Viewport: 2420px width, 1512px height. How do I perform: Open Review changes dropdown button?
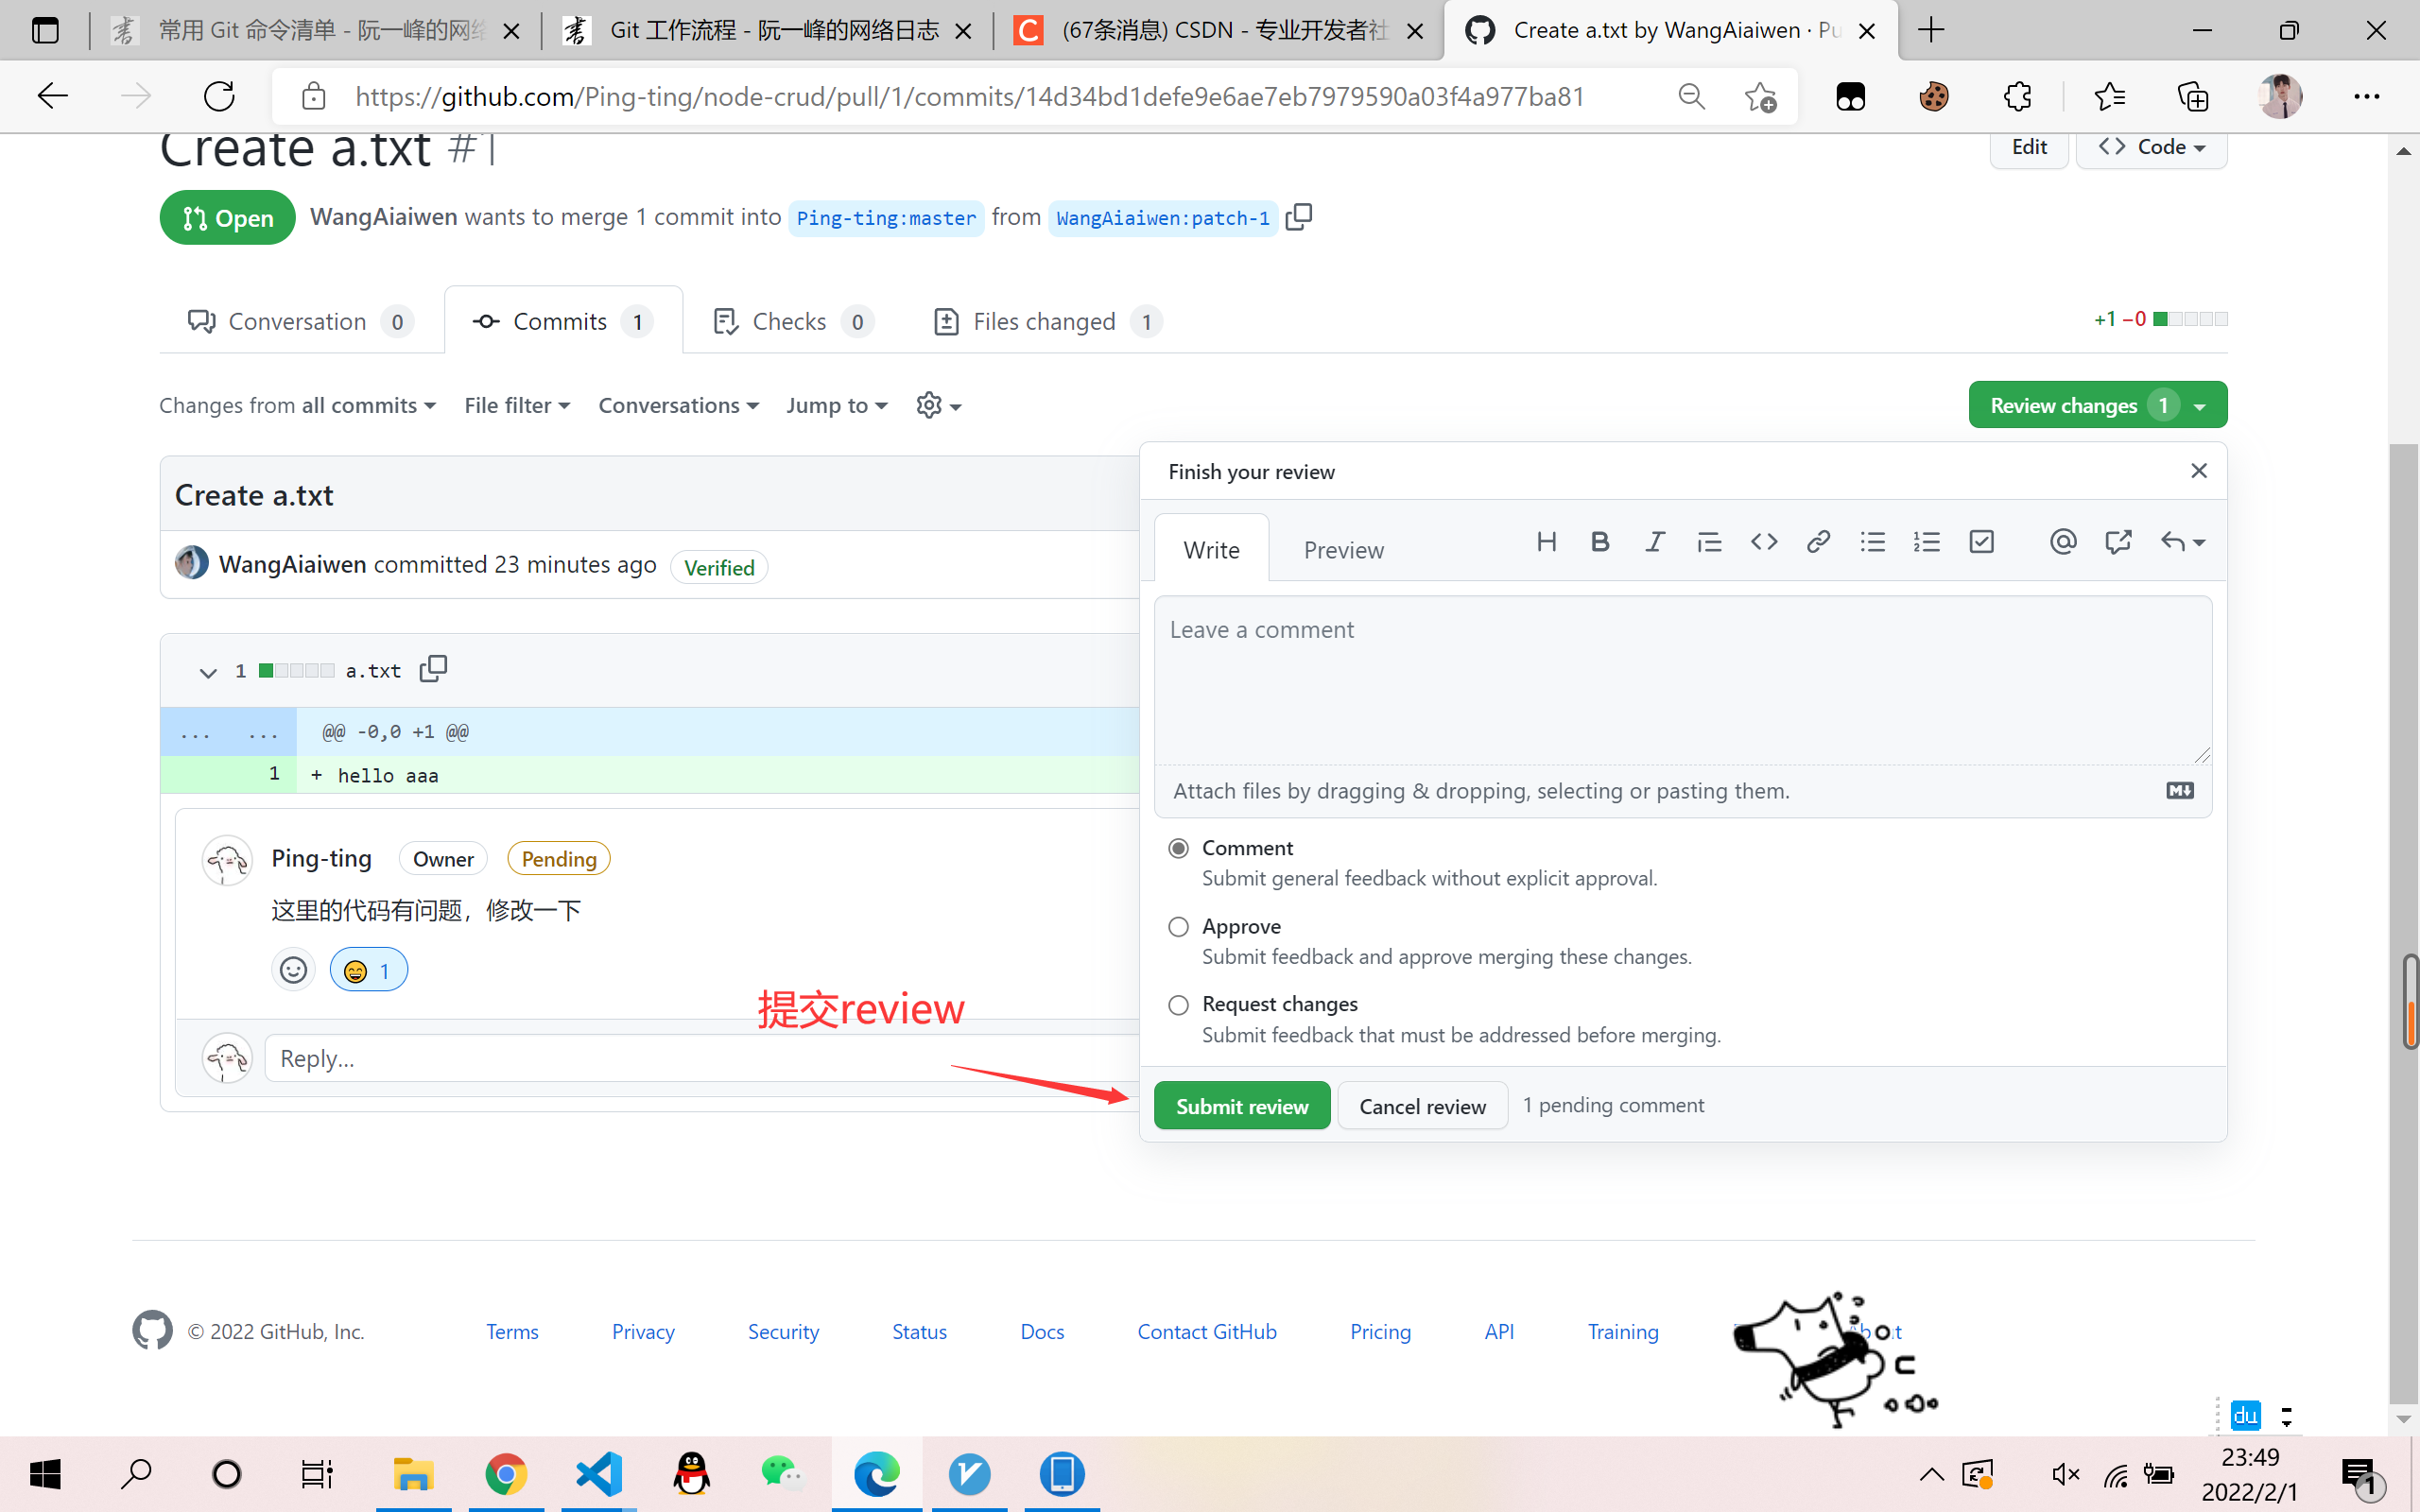pyautogui.click(x=2097, y=405)
